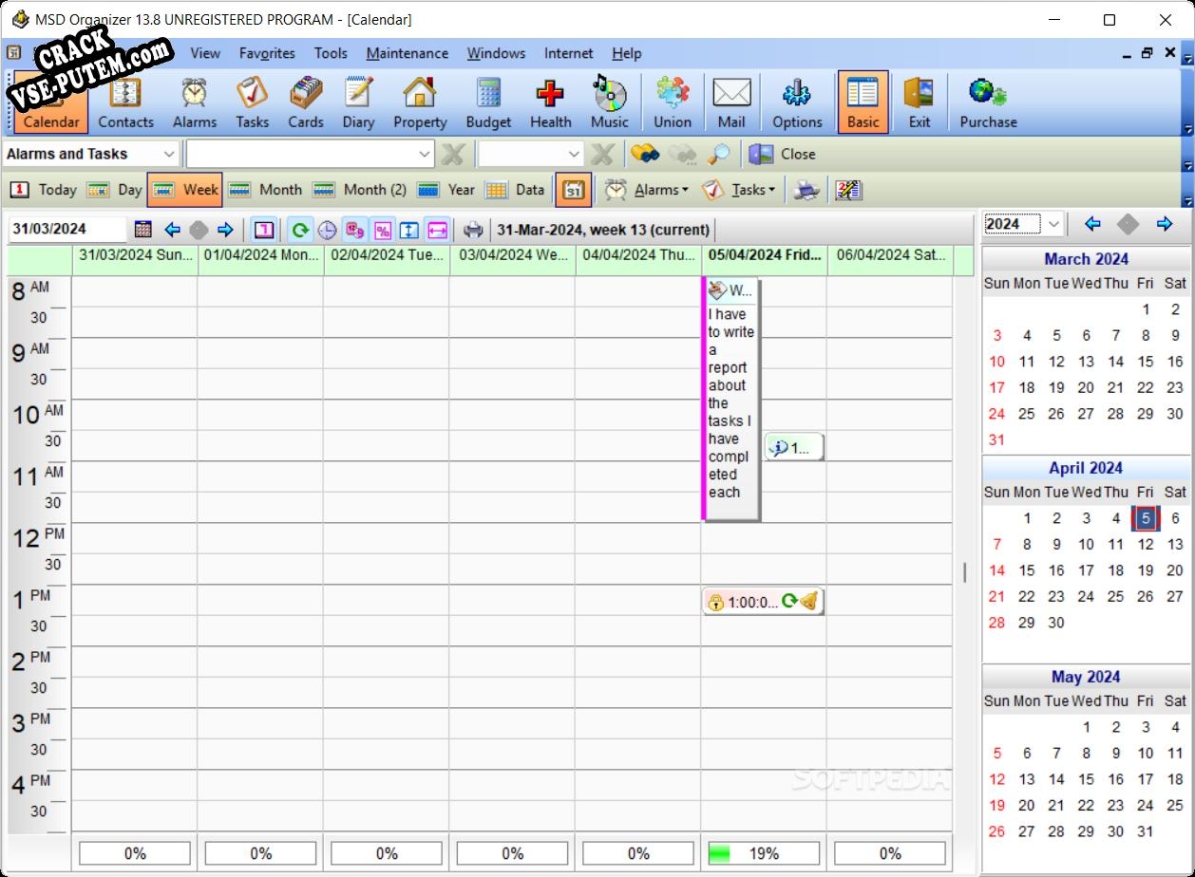Open the Diary module
This screenshot has height=877, width=1195.
357,102
